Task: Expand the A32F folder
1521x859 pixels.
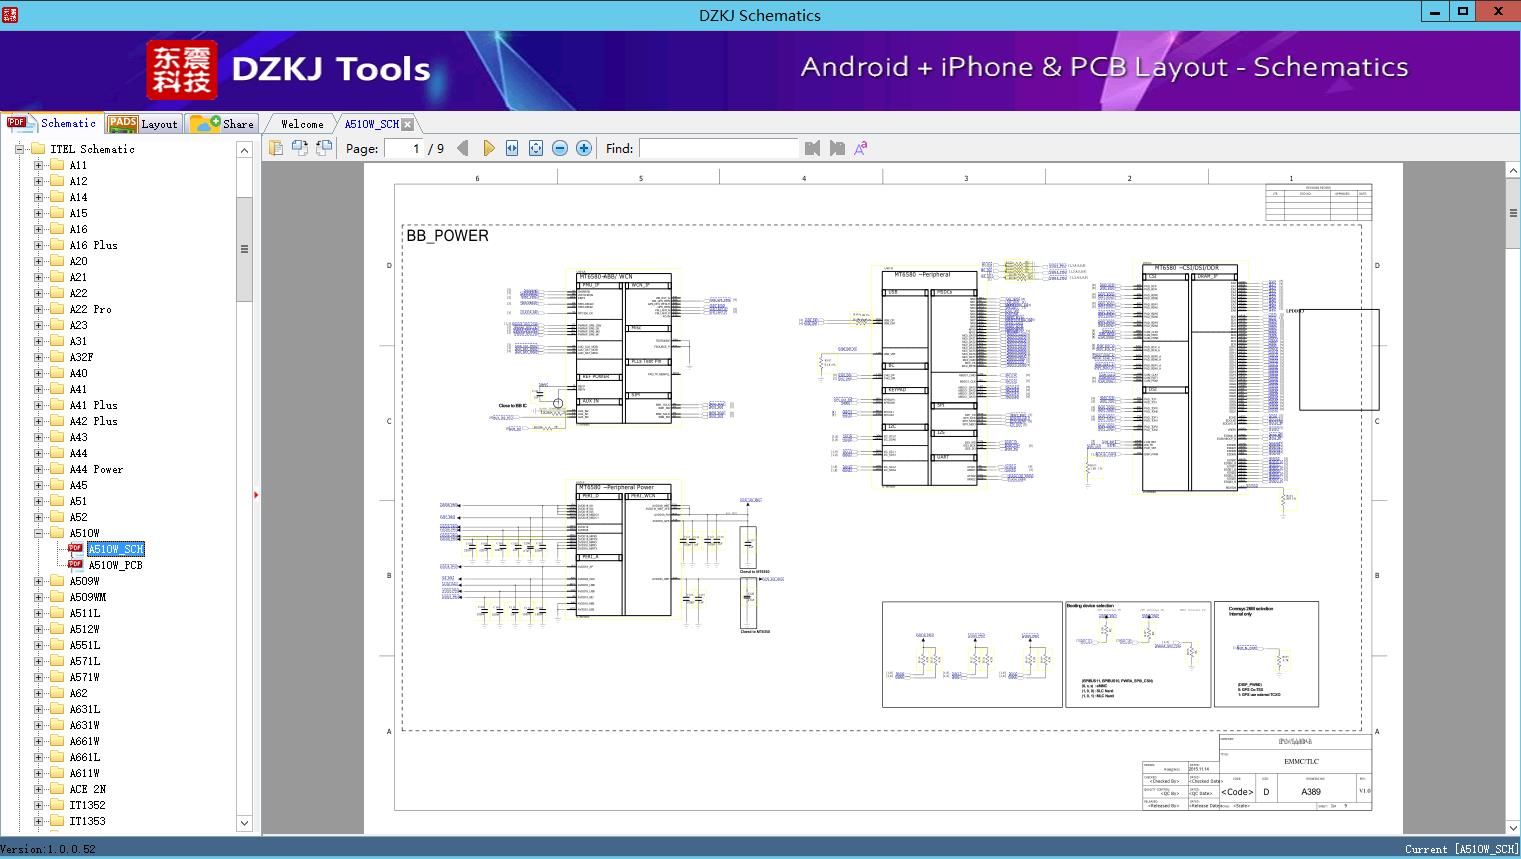Action: 38,357
